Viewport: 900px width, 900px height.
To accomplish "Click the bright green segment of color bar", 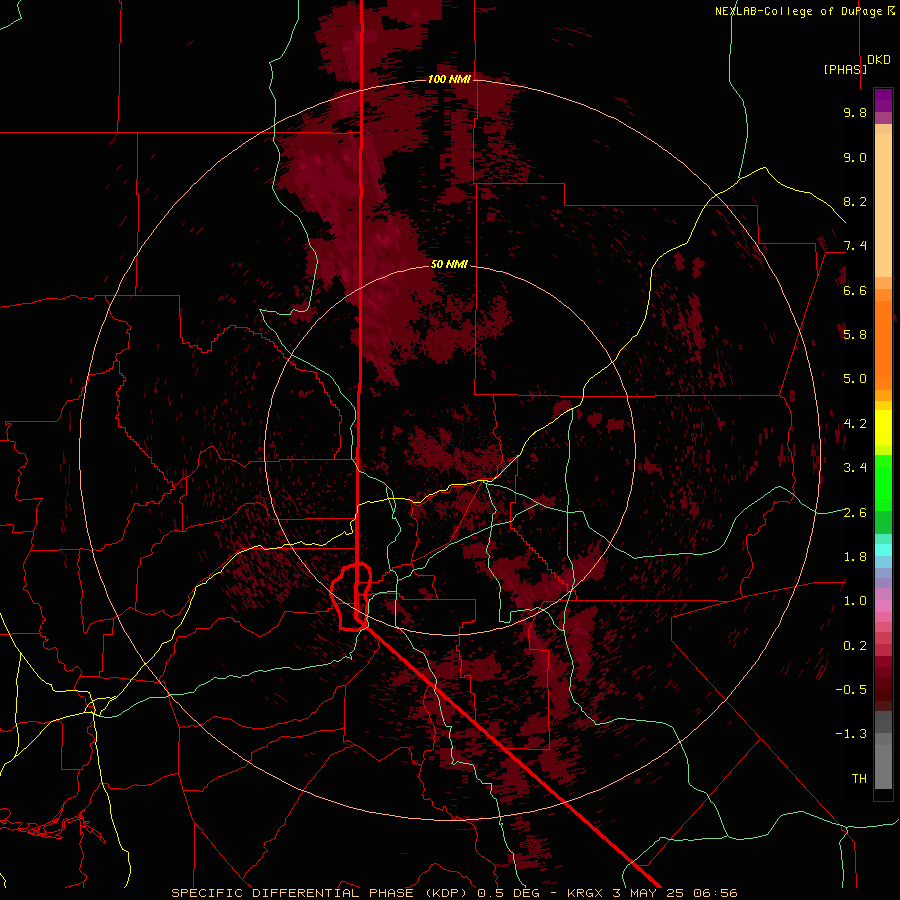I will (x=883, y=483).
